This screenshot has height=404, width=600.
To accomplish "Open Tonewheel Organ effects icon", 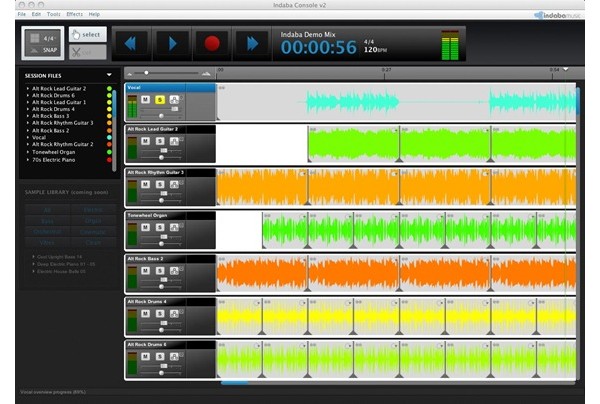I will click(x=174, y=227).
